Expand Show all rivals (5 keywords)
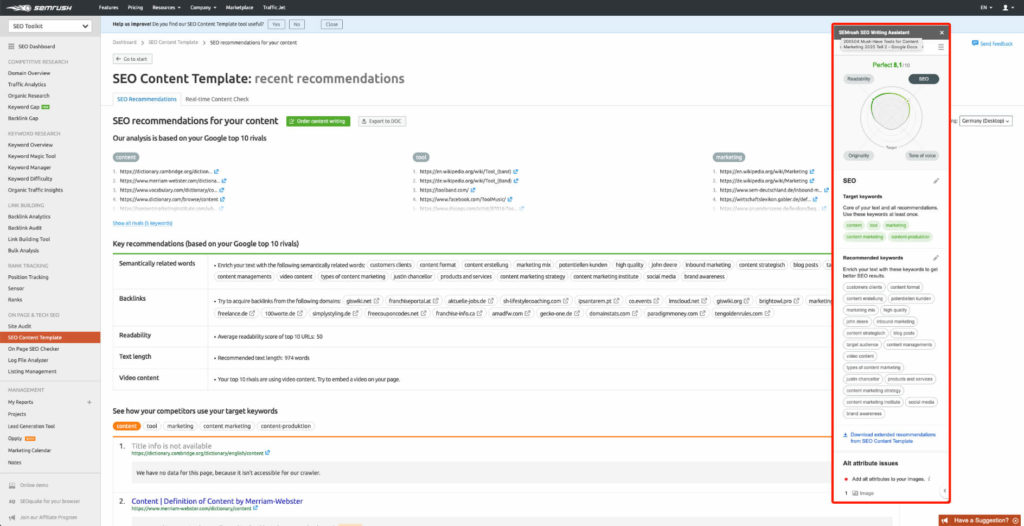 (x=142, y=223)
